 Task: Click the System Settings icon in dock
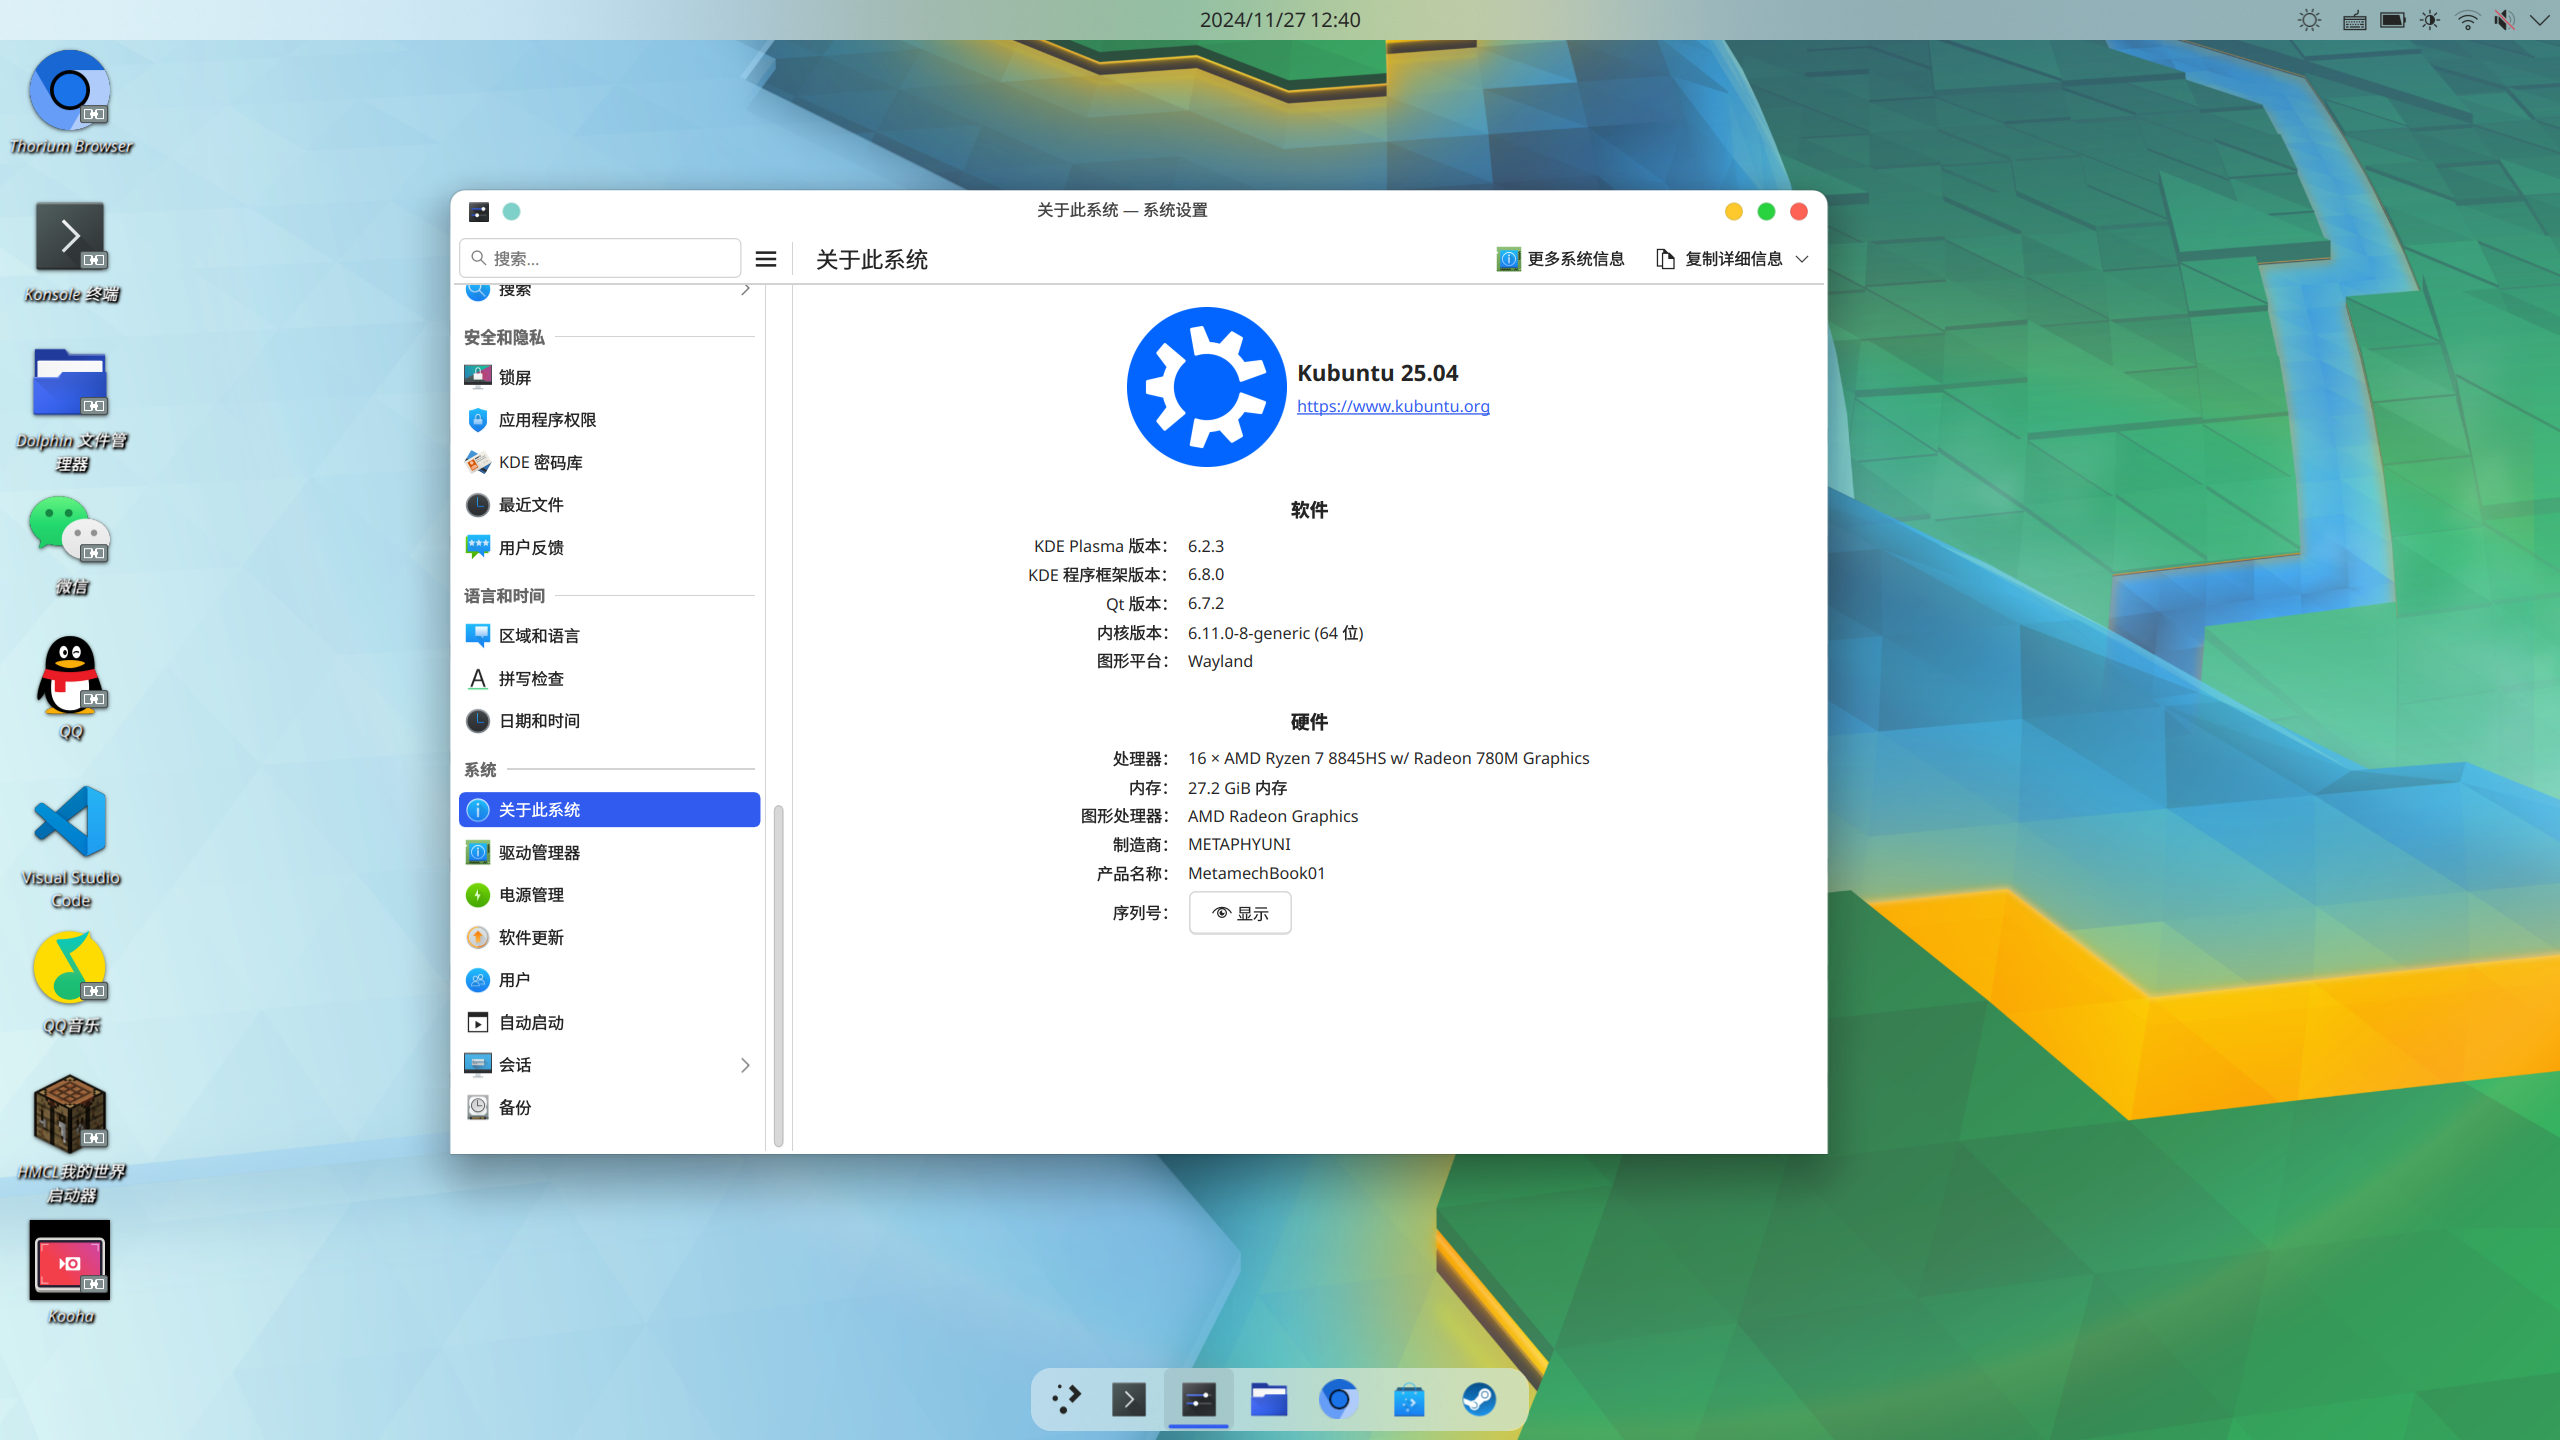pos(1198,1399)
